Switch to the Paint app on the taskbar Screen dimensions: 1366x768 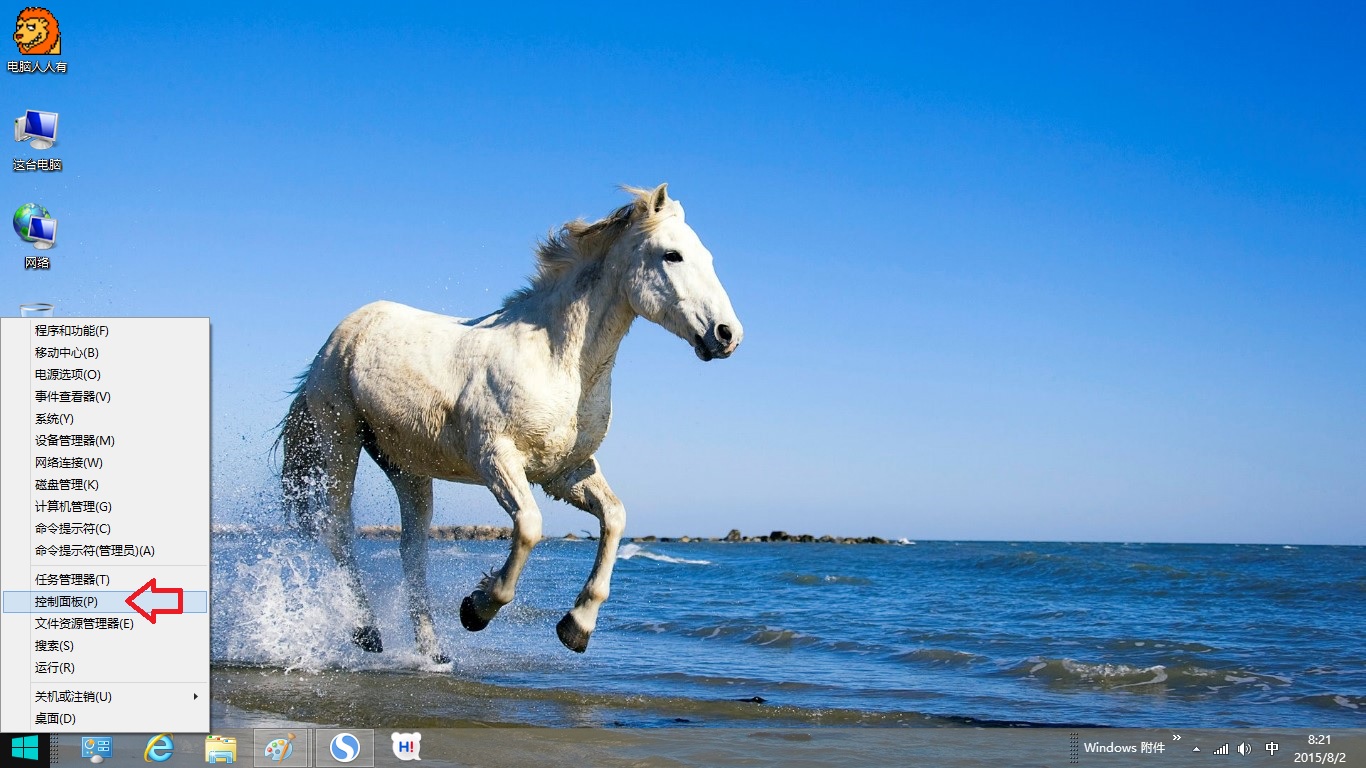[x=280, y=748]
